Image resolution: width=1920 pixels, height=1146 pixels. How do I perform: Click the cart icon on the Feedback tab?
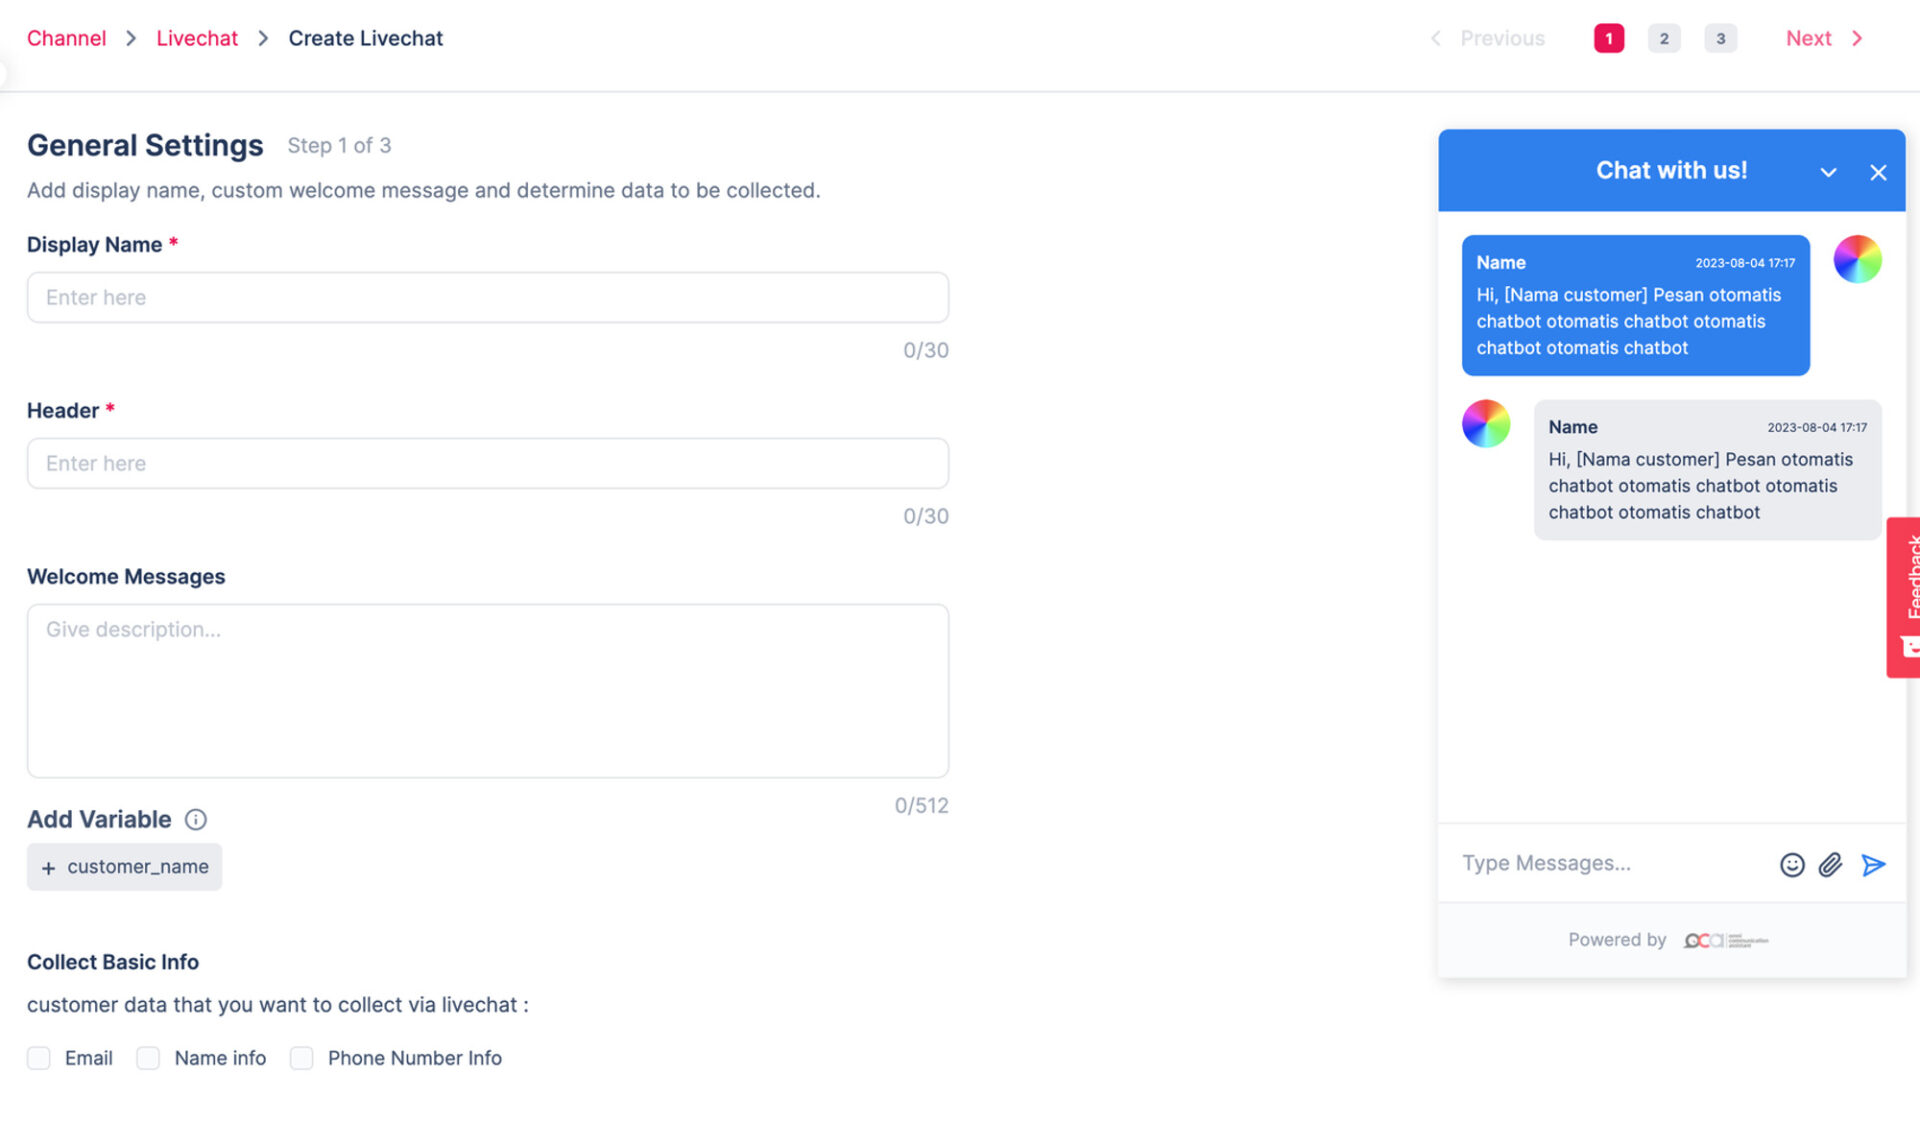[x=1911, y=645]
